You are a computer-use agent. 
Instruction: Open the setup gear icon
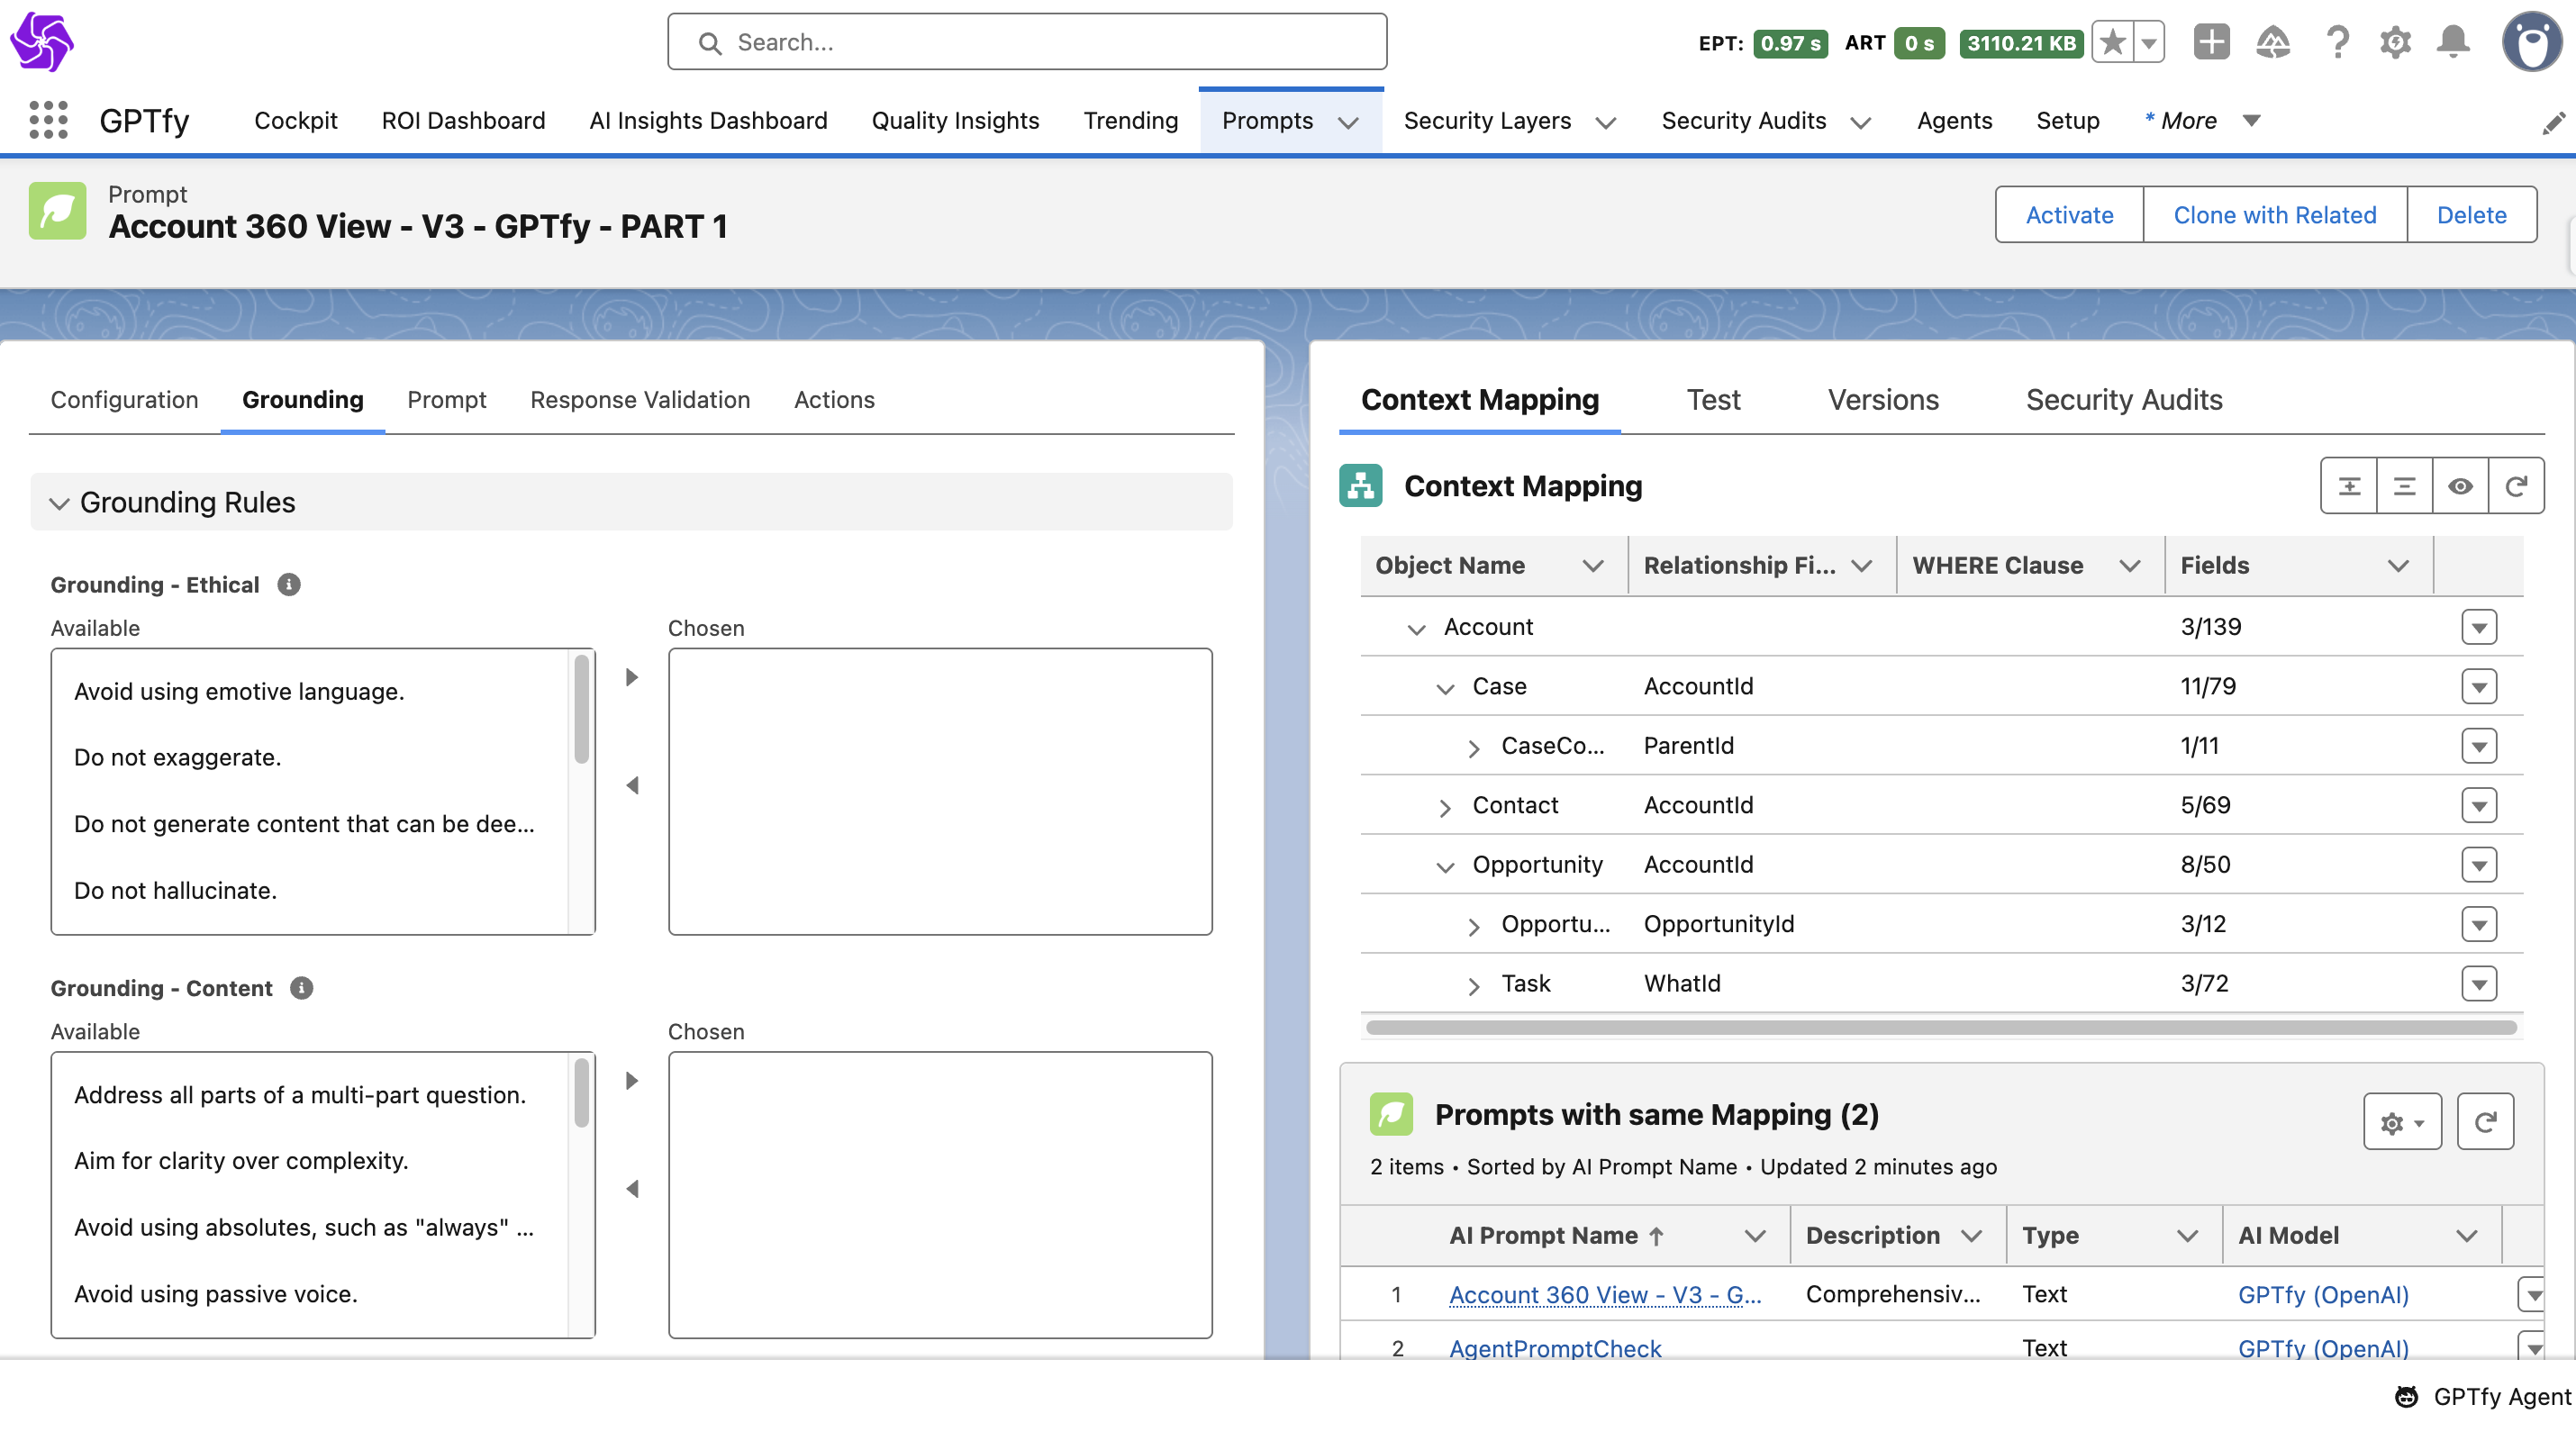2395,42
